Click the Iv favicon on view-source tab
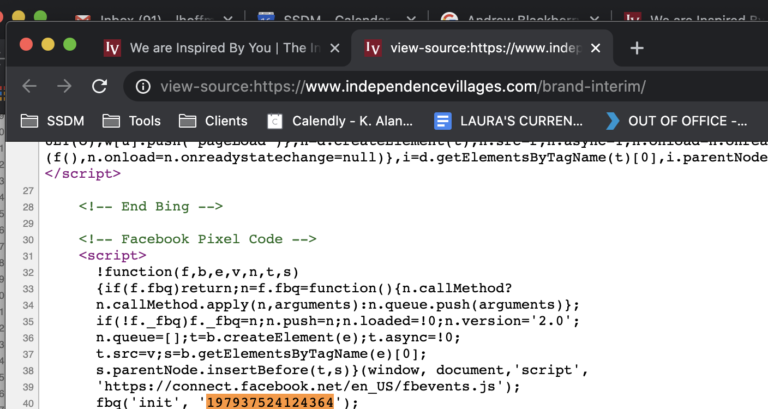 coord(373,48)
